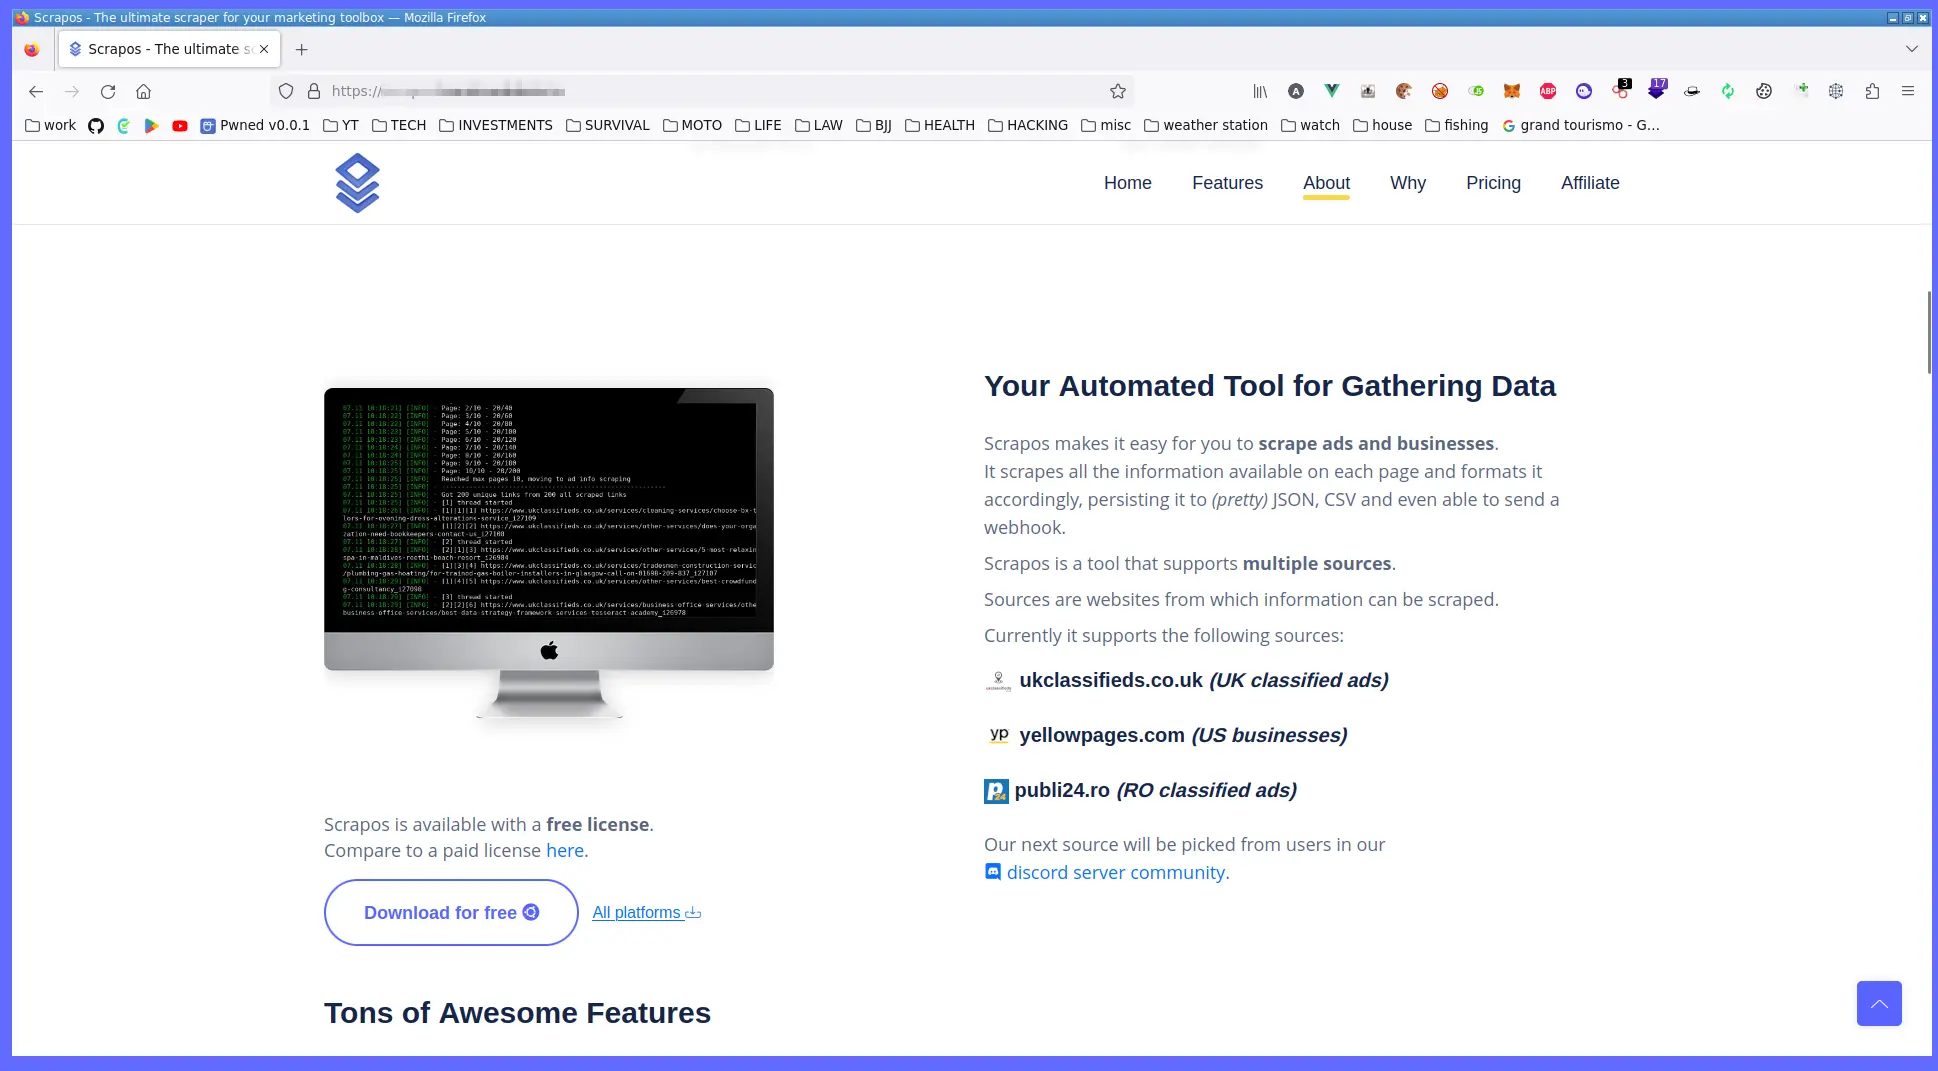The image size is (1938, 1071).
Task: Expand the HEALTH bookmarks folder
Action: 940,125
